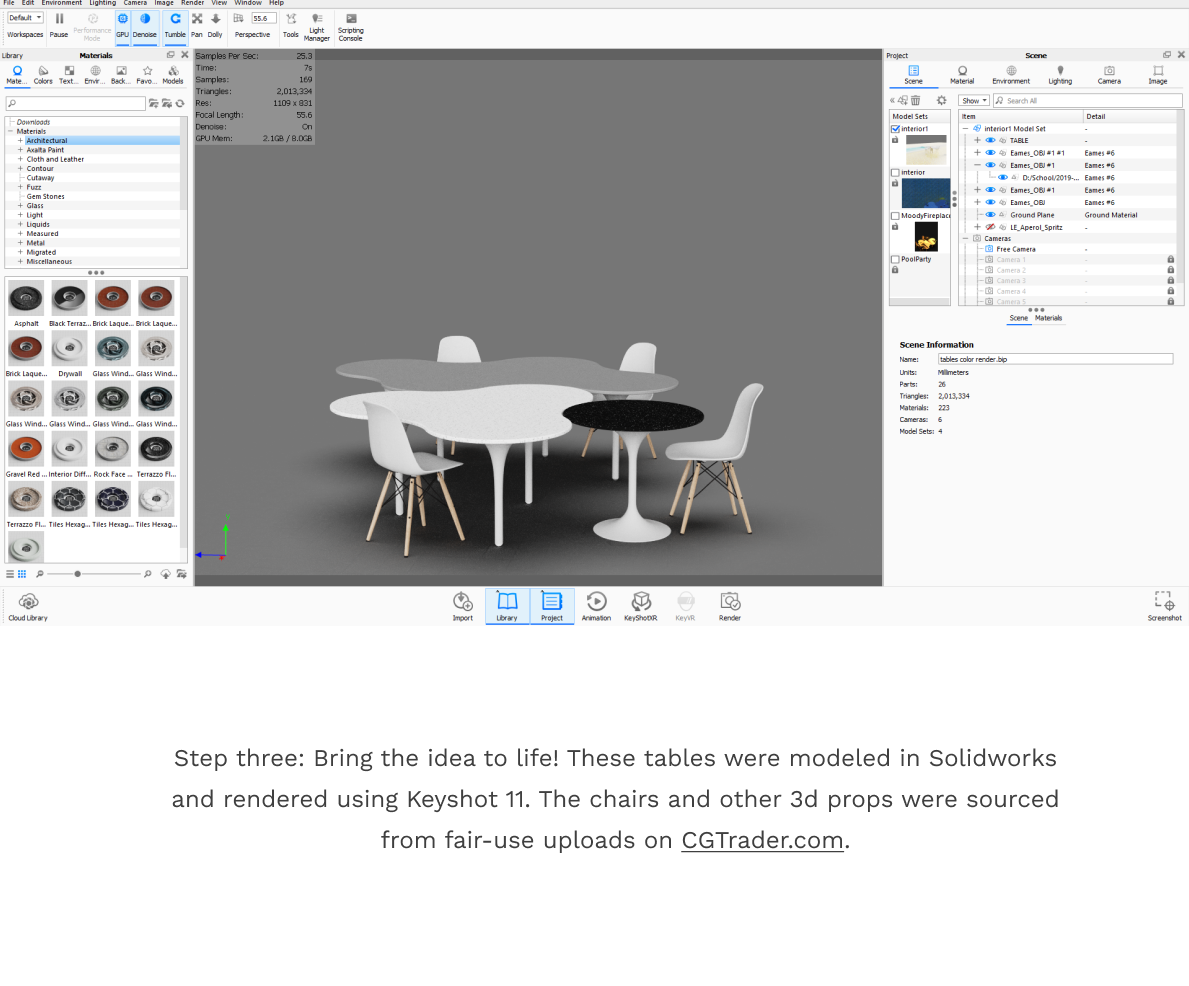This screenshot has width=1189, height=986.
Task: Toggle the Denoise option
Action: (145, 26)
